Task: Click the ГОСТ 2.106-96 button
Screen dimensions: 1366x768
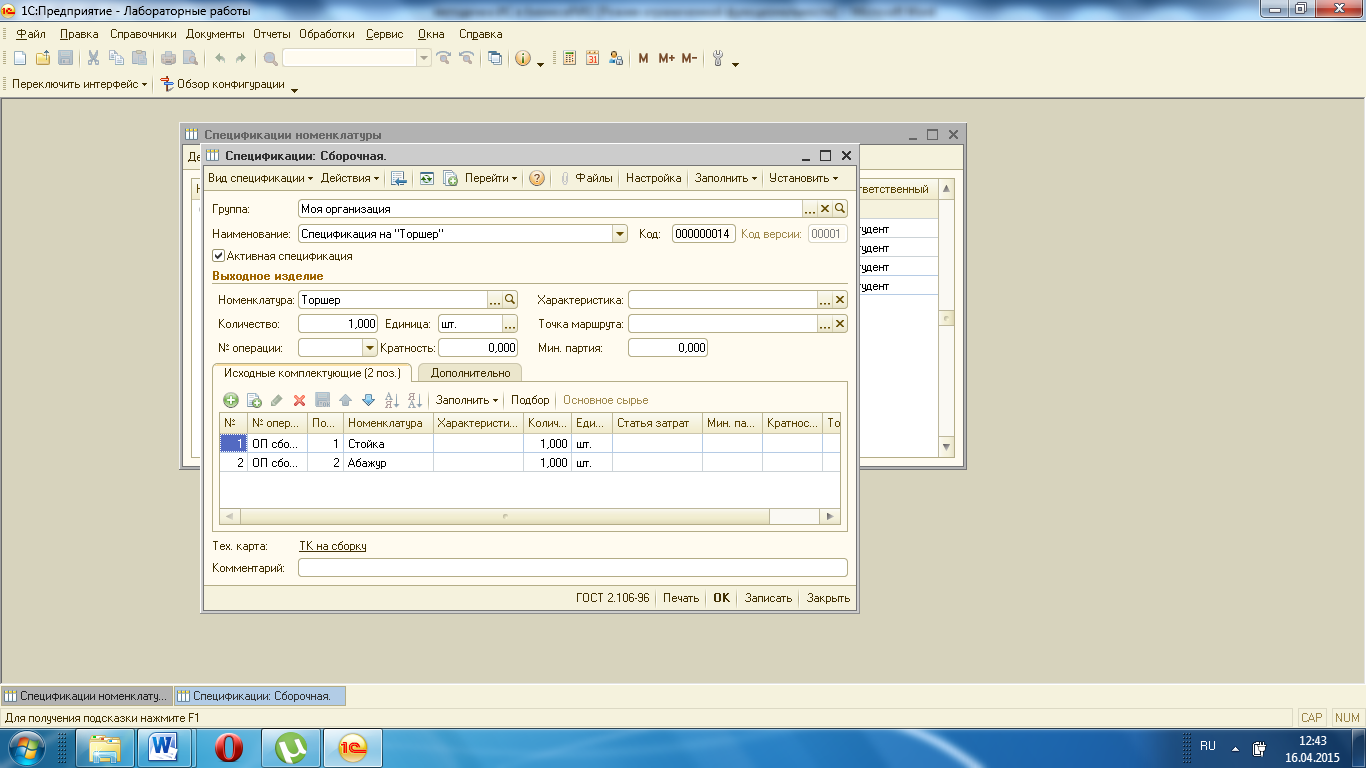Action: [613, 598]
